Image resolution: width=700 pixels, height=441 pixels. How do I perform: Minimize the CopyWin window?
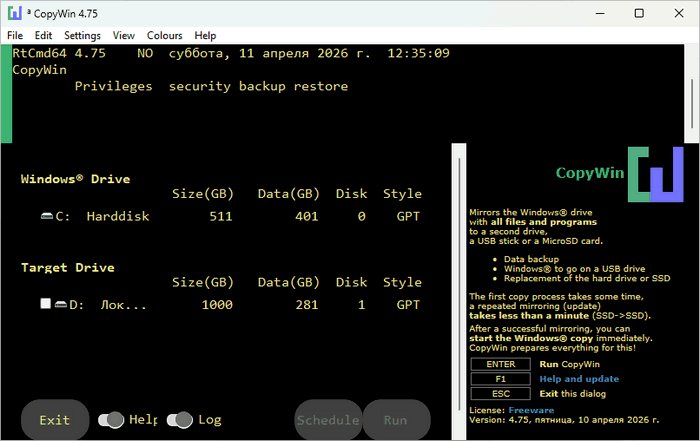[600, 13]
